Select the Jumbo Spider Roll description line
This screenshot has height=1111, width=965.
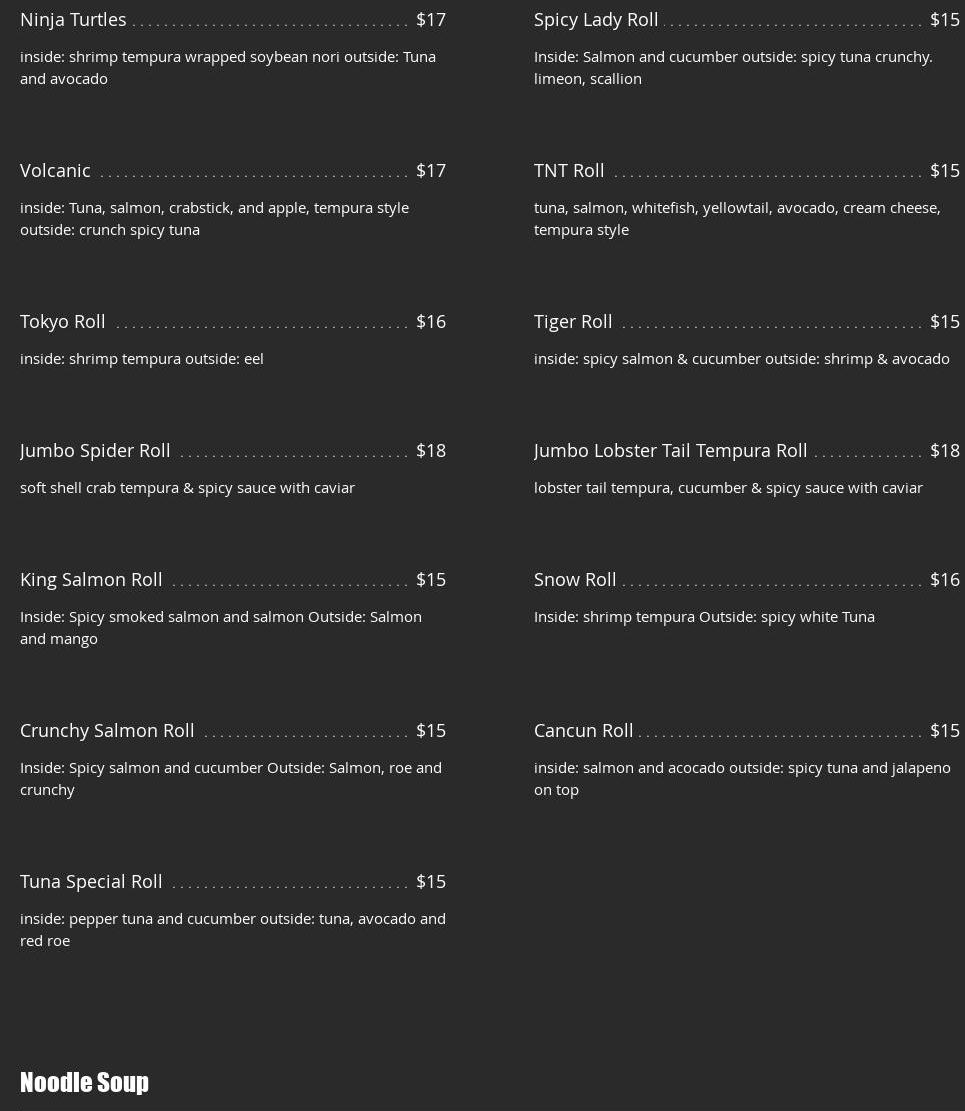click(187, 488)
